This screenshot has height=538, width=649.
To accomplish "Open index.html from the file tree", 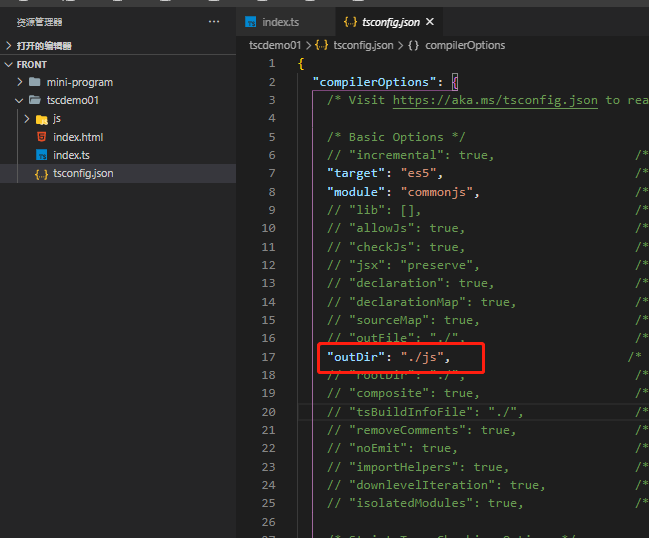I will [x=78, y=137].
